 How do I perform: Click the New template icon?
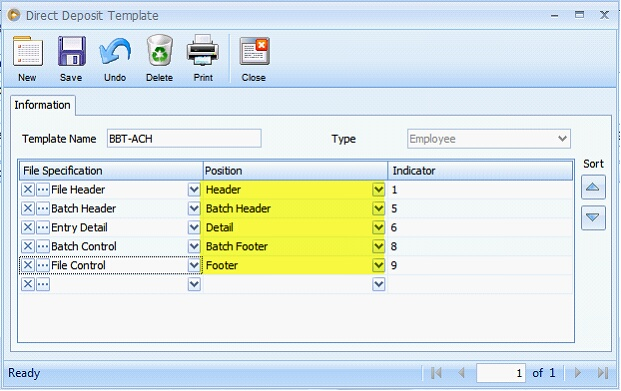pos(27,59)
